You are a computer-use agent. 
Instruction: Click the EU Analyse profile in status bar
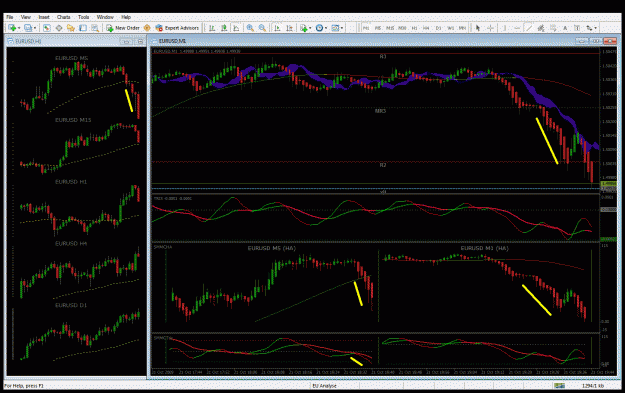click(x=324, y=386)
